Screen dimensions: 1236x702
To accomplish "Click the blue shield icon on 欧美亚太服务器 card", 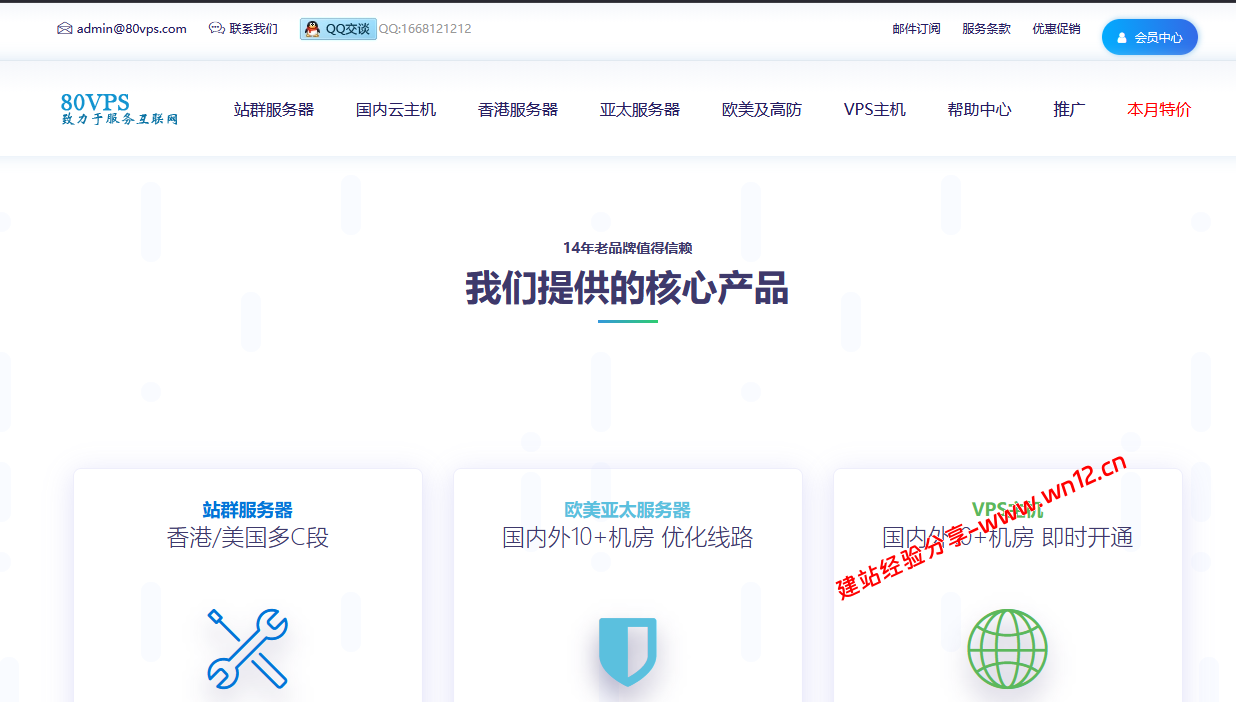I will point(626,650).
